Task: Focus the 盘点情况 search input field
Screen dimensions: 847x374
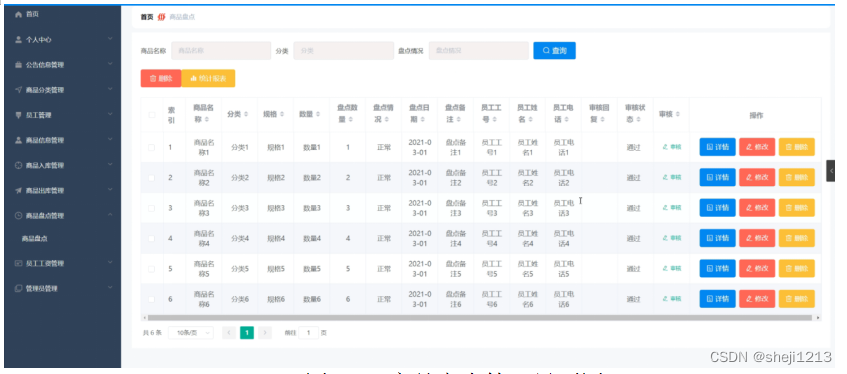Action: coord(479,50)
